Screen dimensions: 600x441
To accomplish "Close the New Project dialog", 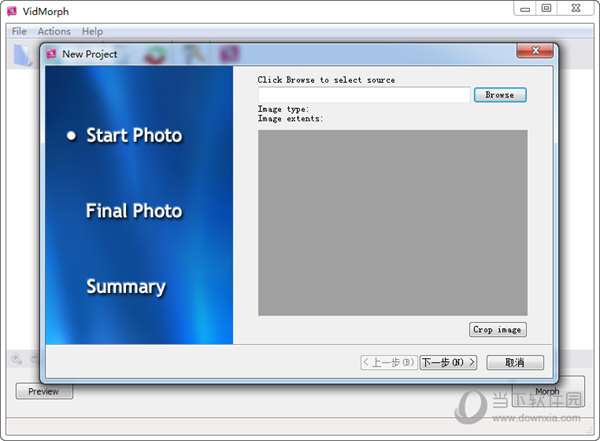I will point(535,51).
